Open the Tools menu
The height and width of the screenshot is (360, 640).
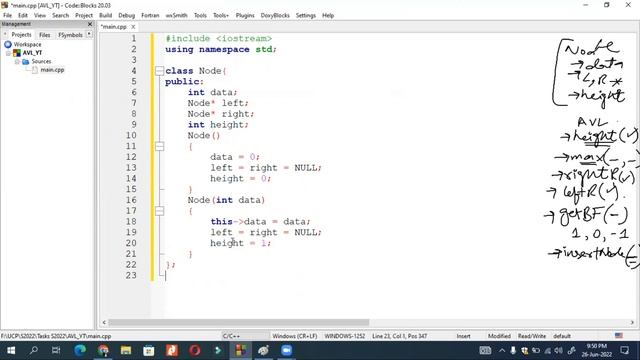pos(200,15)
